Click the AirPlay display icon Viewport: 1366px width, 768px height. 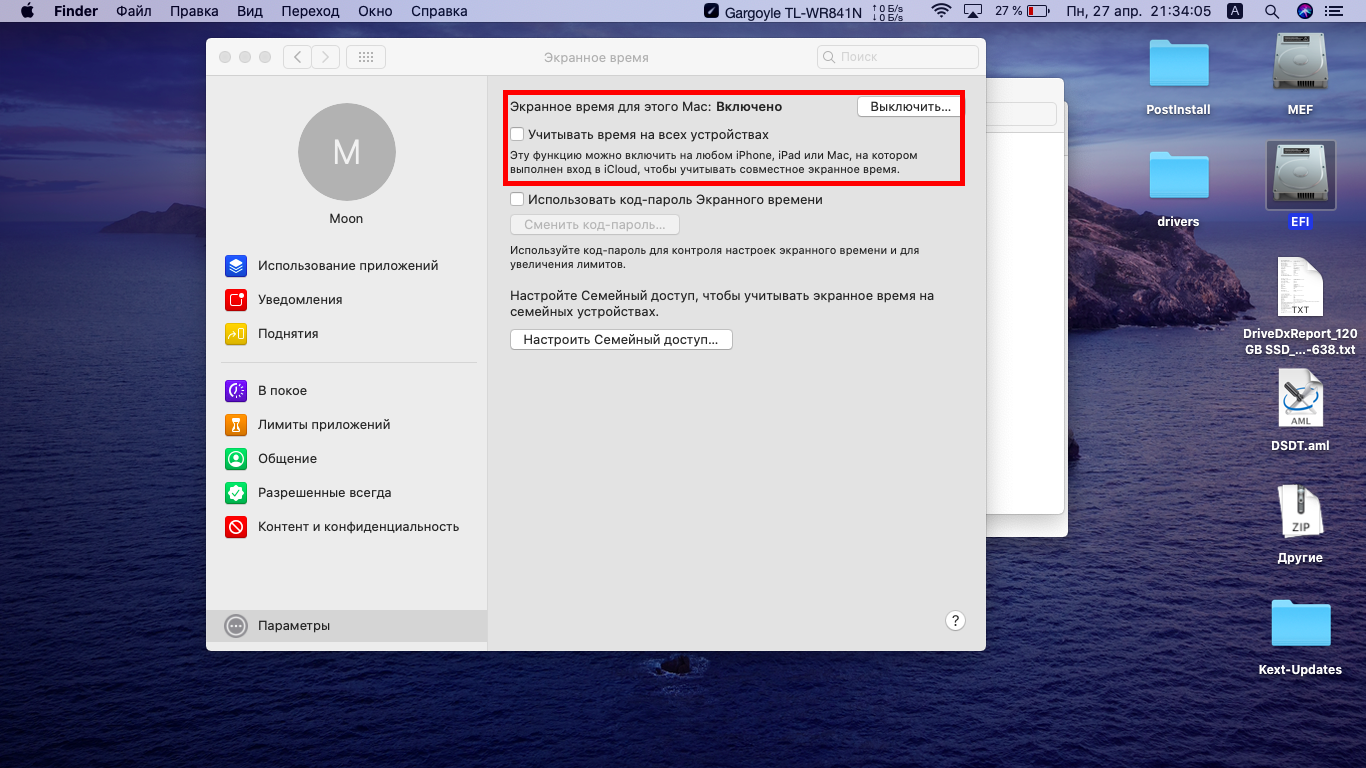(973, 11)
